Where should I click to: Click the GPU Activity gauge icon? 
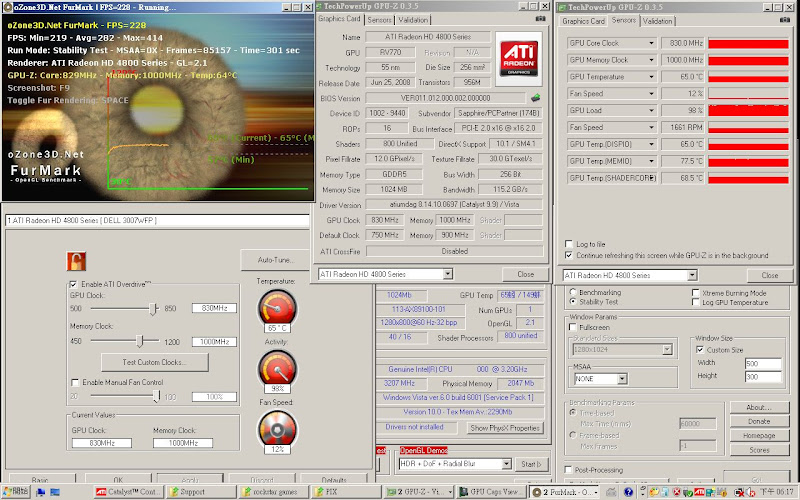coord(275,368)
